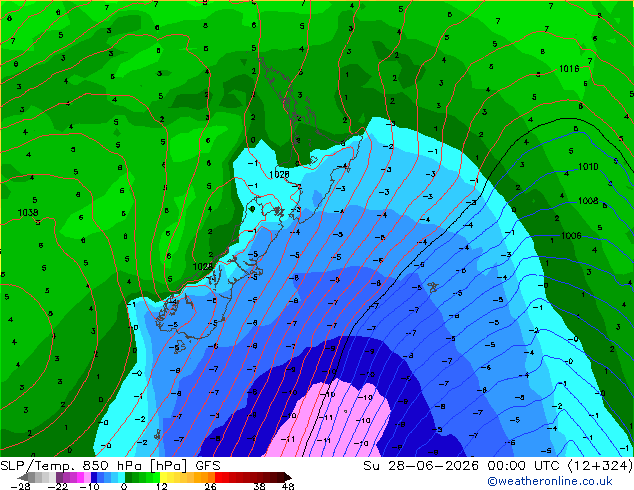Click the 26 legend scale value
The width and height of the screenshot is (634, 490).
point(210,486)
